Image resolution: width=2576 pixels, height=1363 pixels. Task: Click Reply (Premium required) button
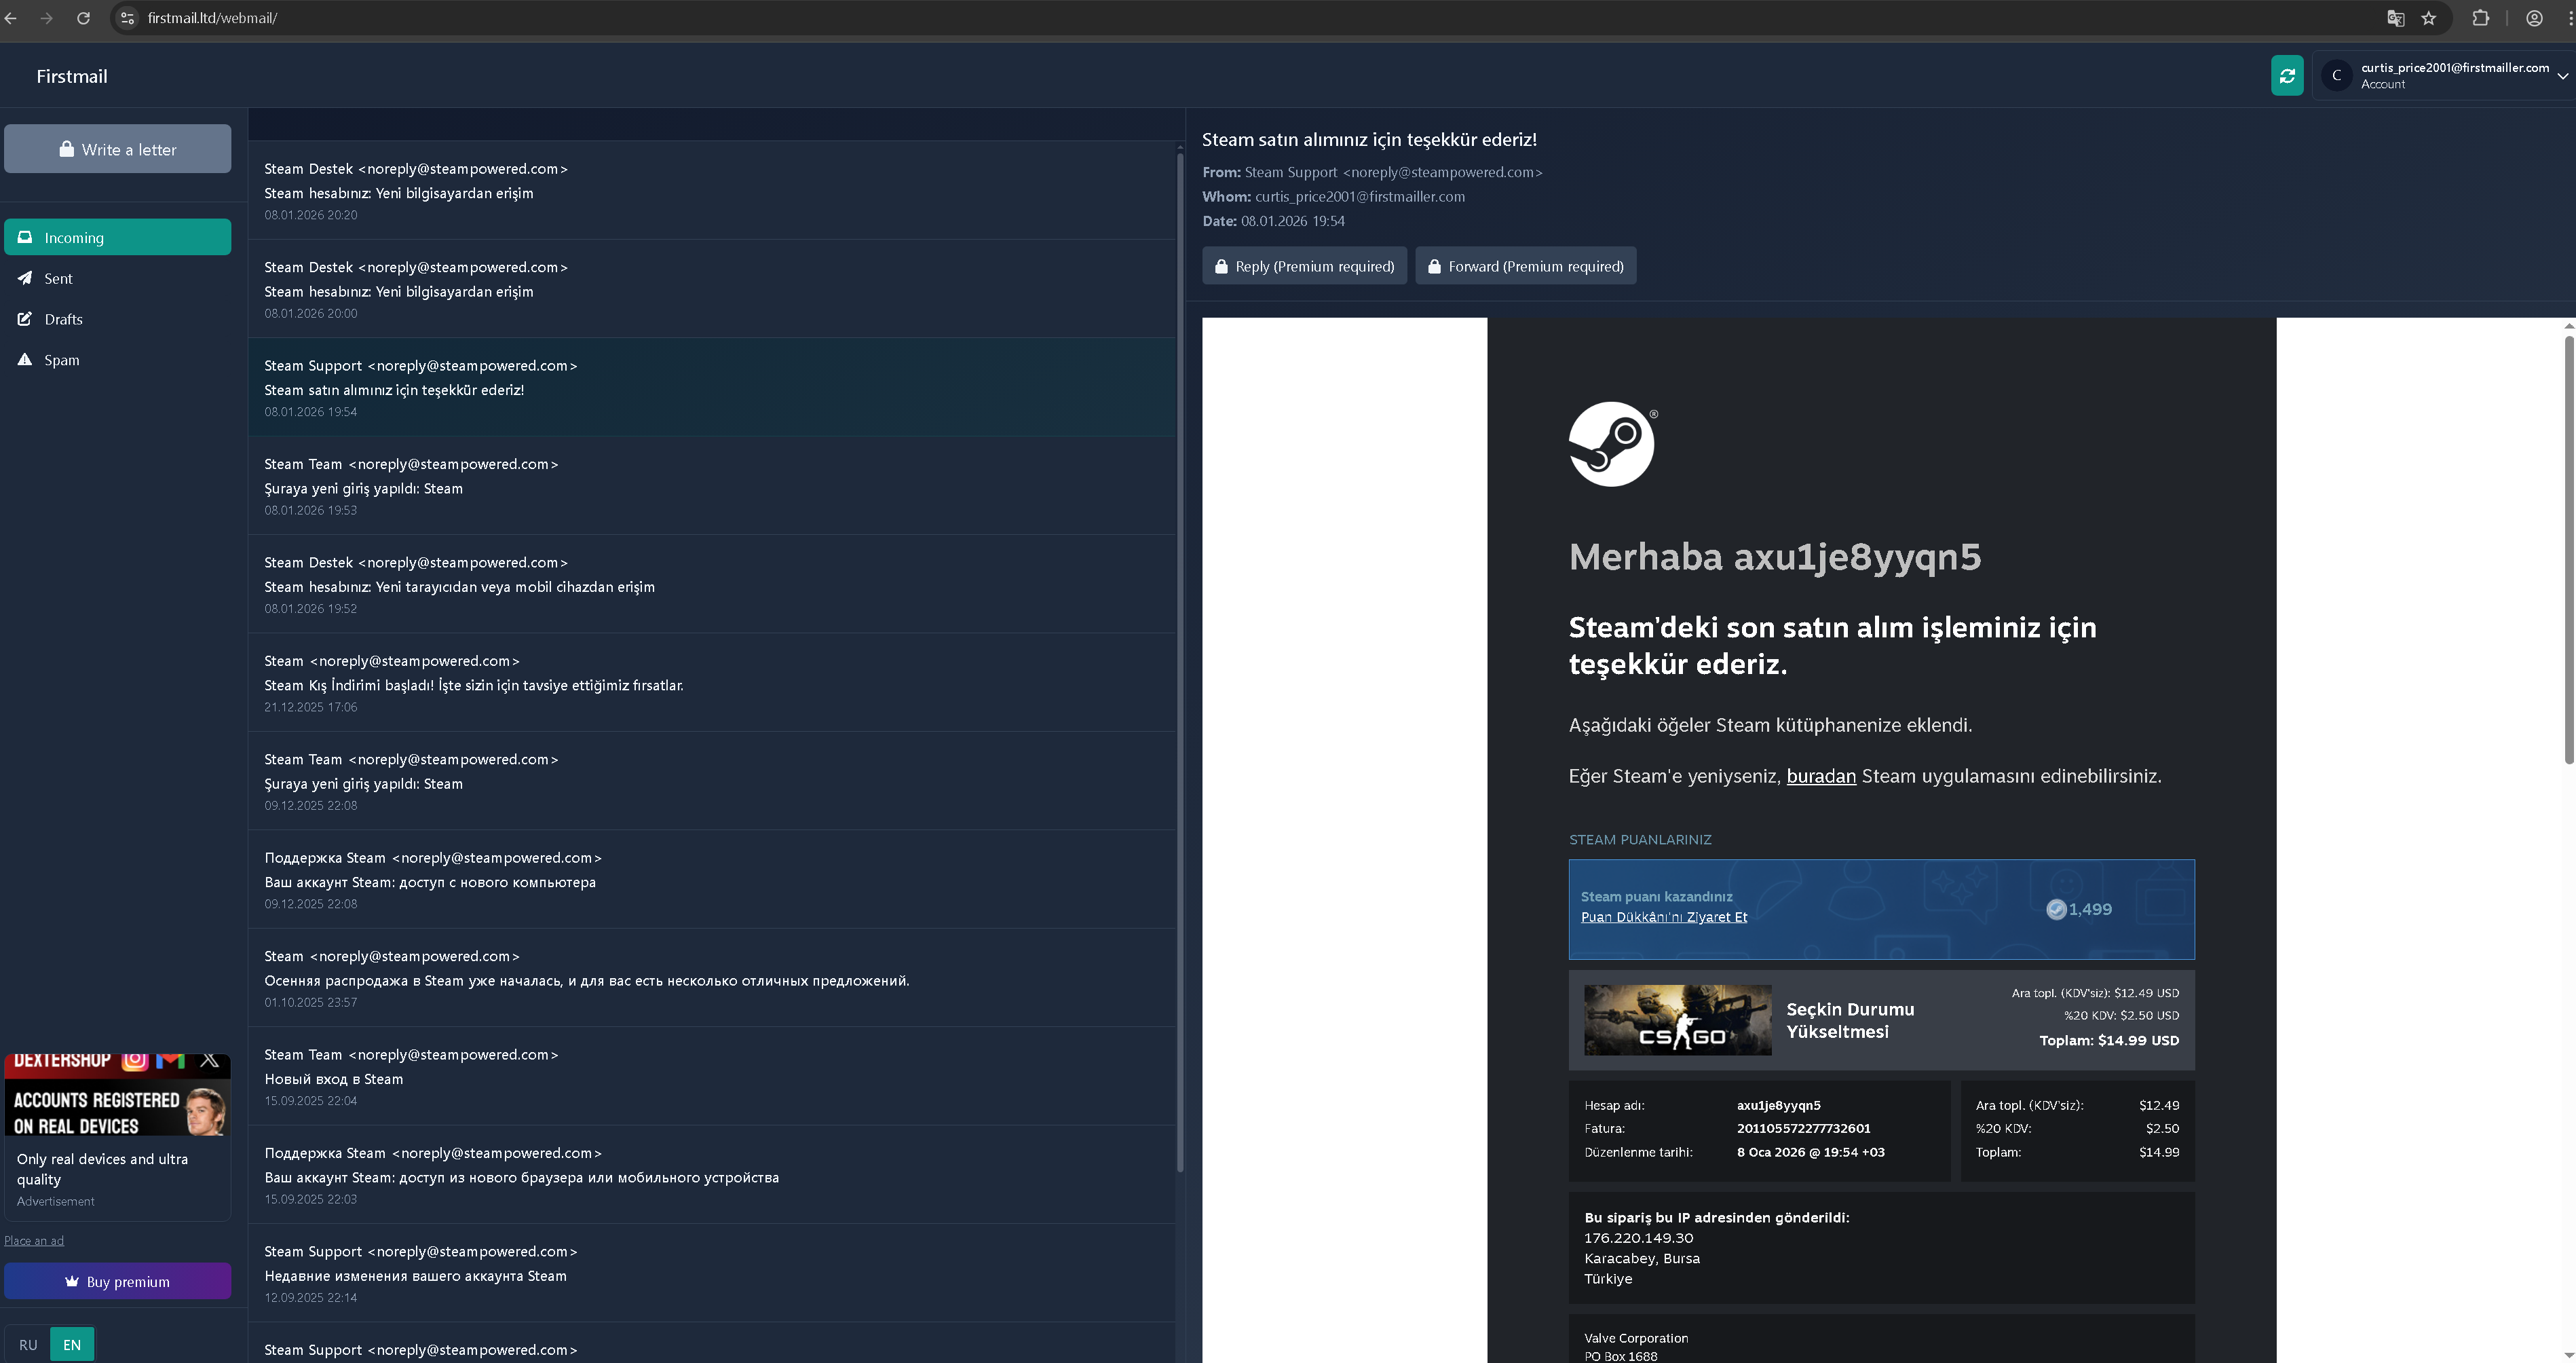coord(1304,266)
